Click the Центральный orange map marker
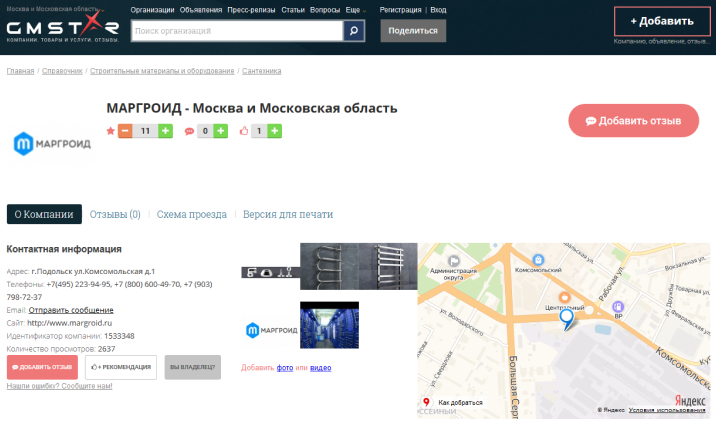This screenshot has height=426, width=716. click(x=565, y=298)
